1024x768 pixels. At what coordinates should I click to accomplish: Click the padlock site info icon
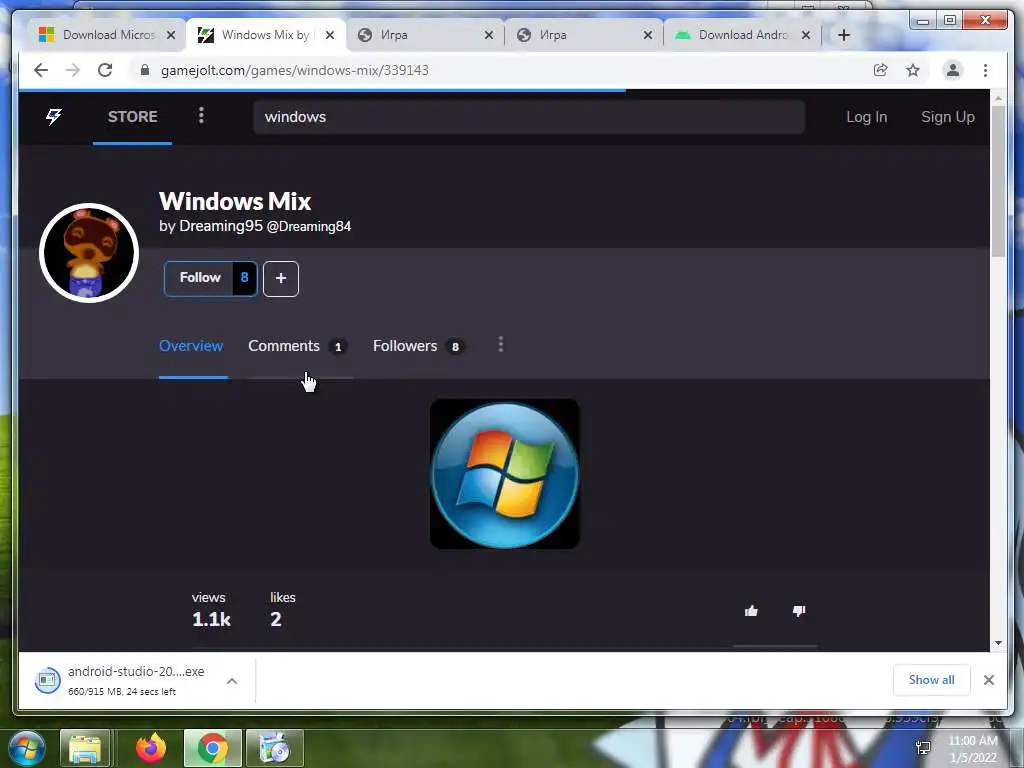pyautogui.click(x=145, y=70)
